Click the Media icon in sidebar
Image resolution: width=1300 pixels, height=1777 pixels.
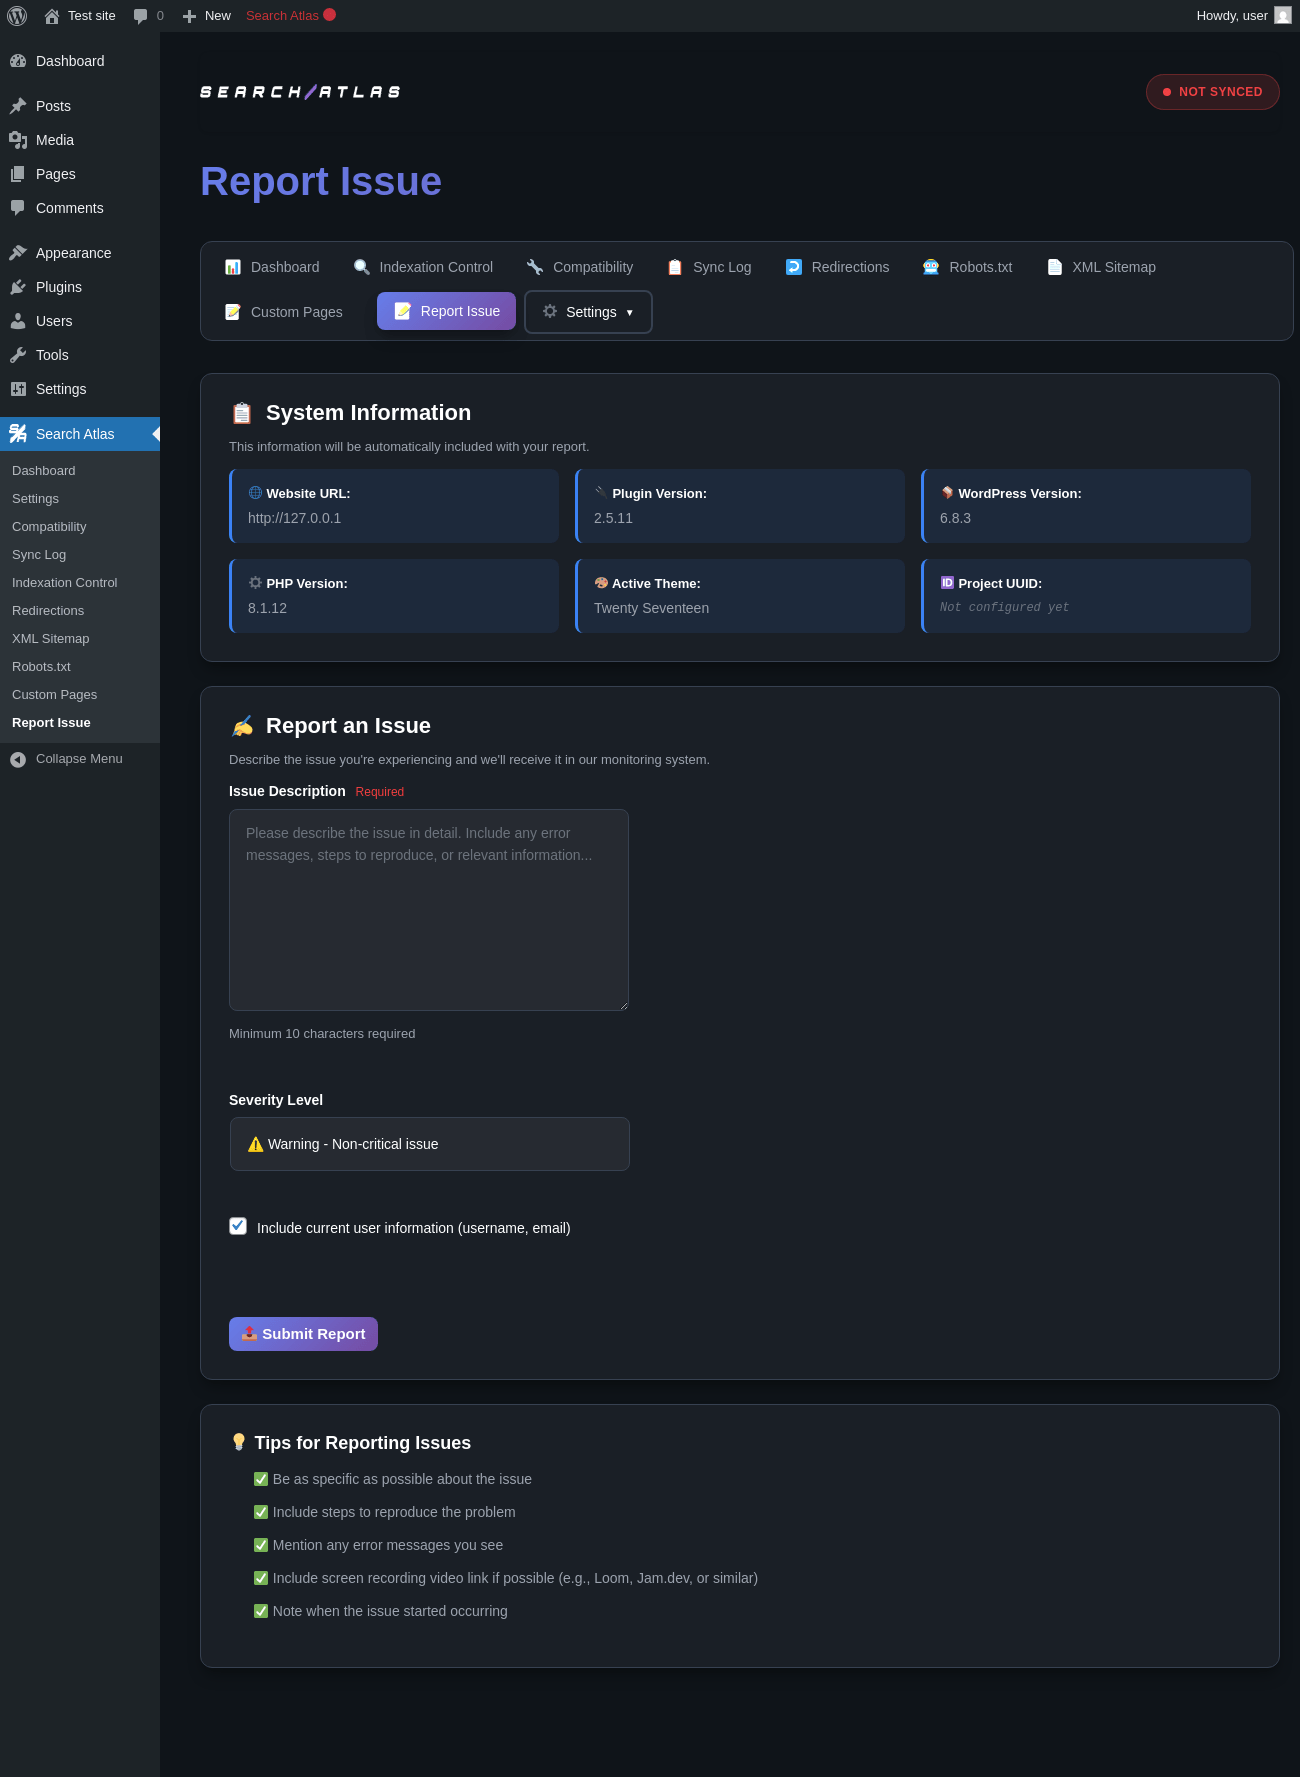(18, 140)
